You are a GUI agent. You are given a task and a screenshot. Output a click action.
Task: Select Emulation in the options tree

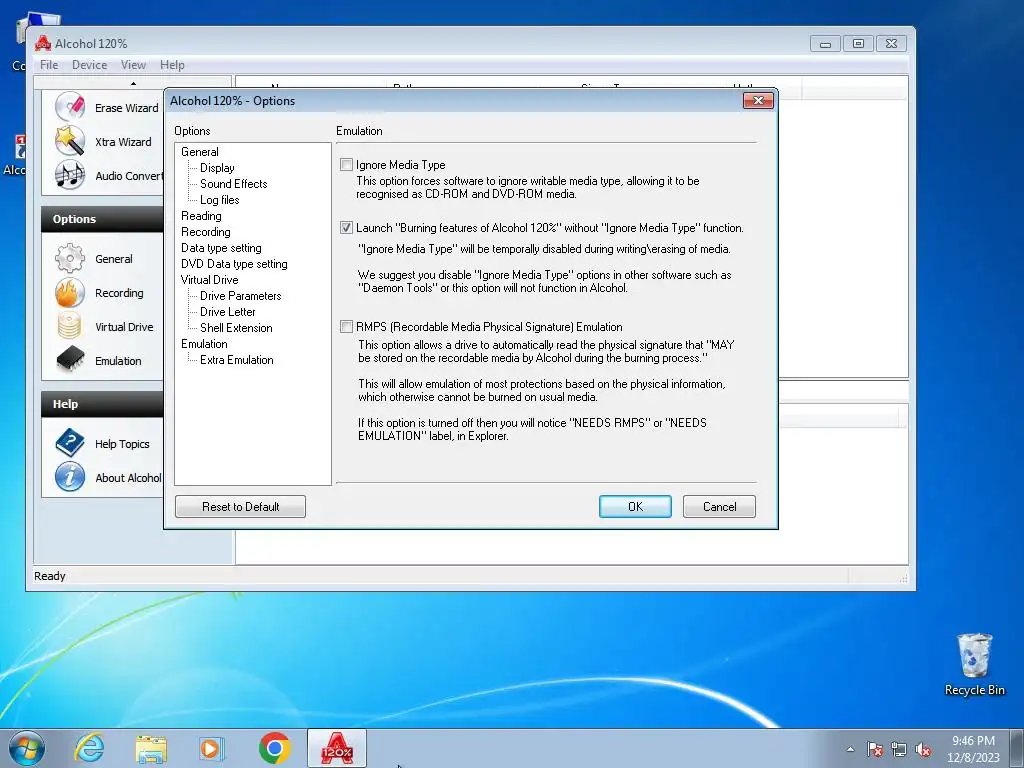tap(204, 344)
